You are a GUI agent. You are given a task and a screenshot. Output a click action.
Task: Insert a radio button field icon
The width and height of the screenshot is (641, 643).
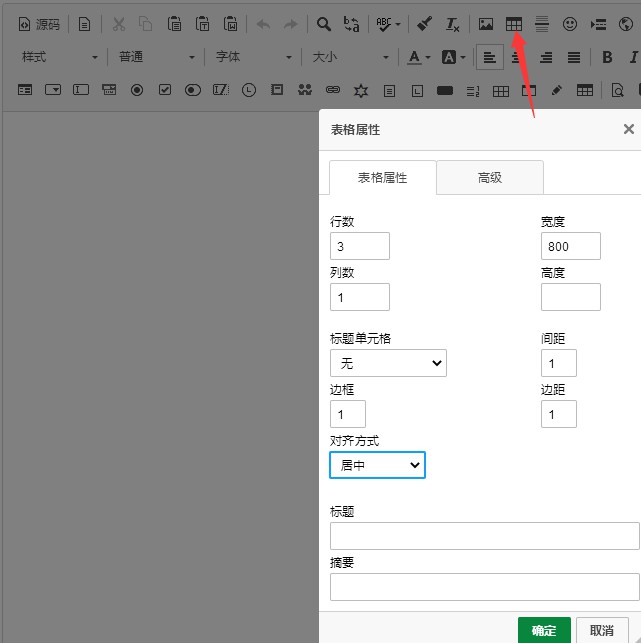pos(137,90)
